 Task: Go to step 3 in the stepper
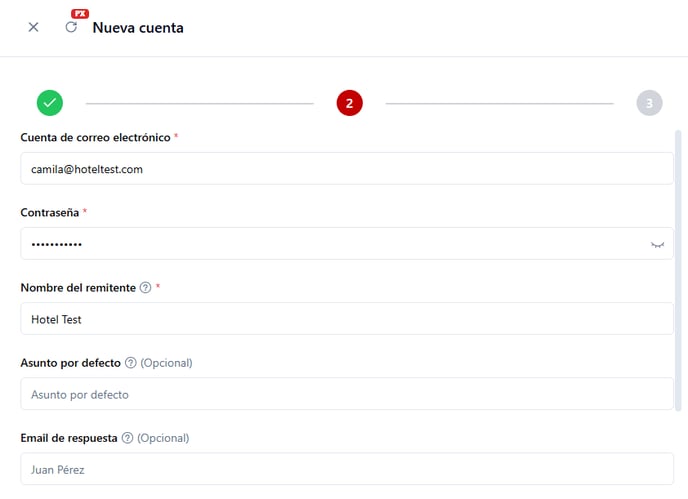(649, 102)
